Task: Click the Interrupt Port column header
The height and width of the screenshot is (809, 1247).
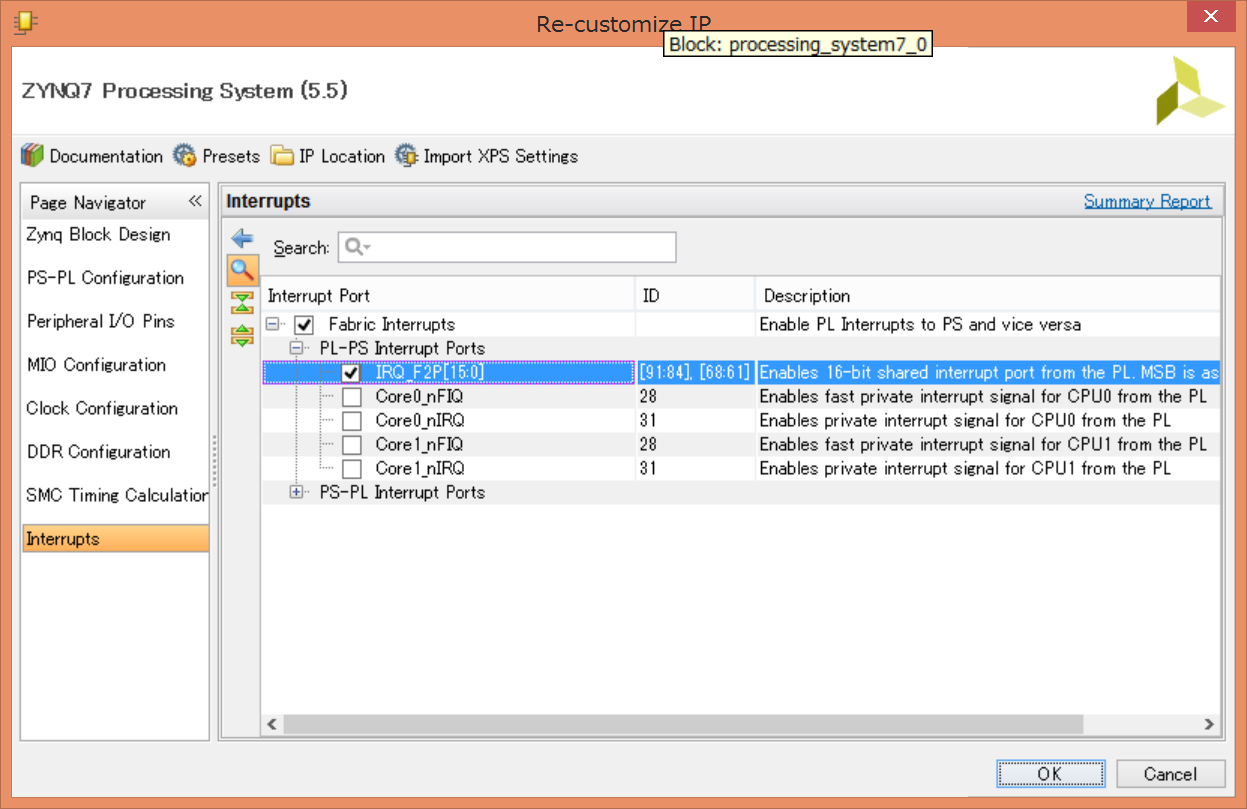Action: tap(448, 296)
